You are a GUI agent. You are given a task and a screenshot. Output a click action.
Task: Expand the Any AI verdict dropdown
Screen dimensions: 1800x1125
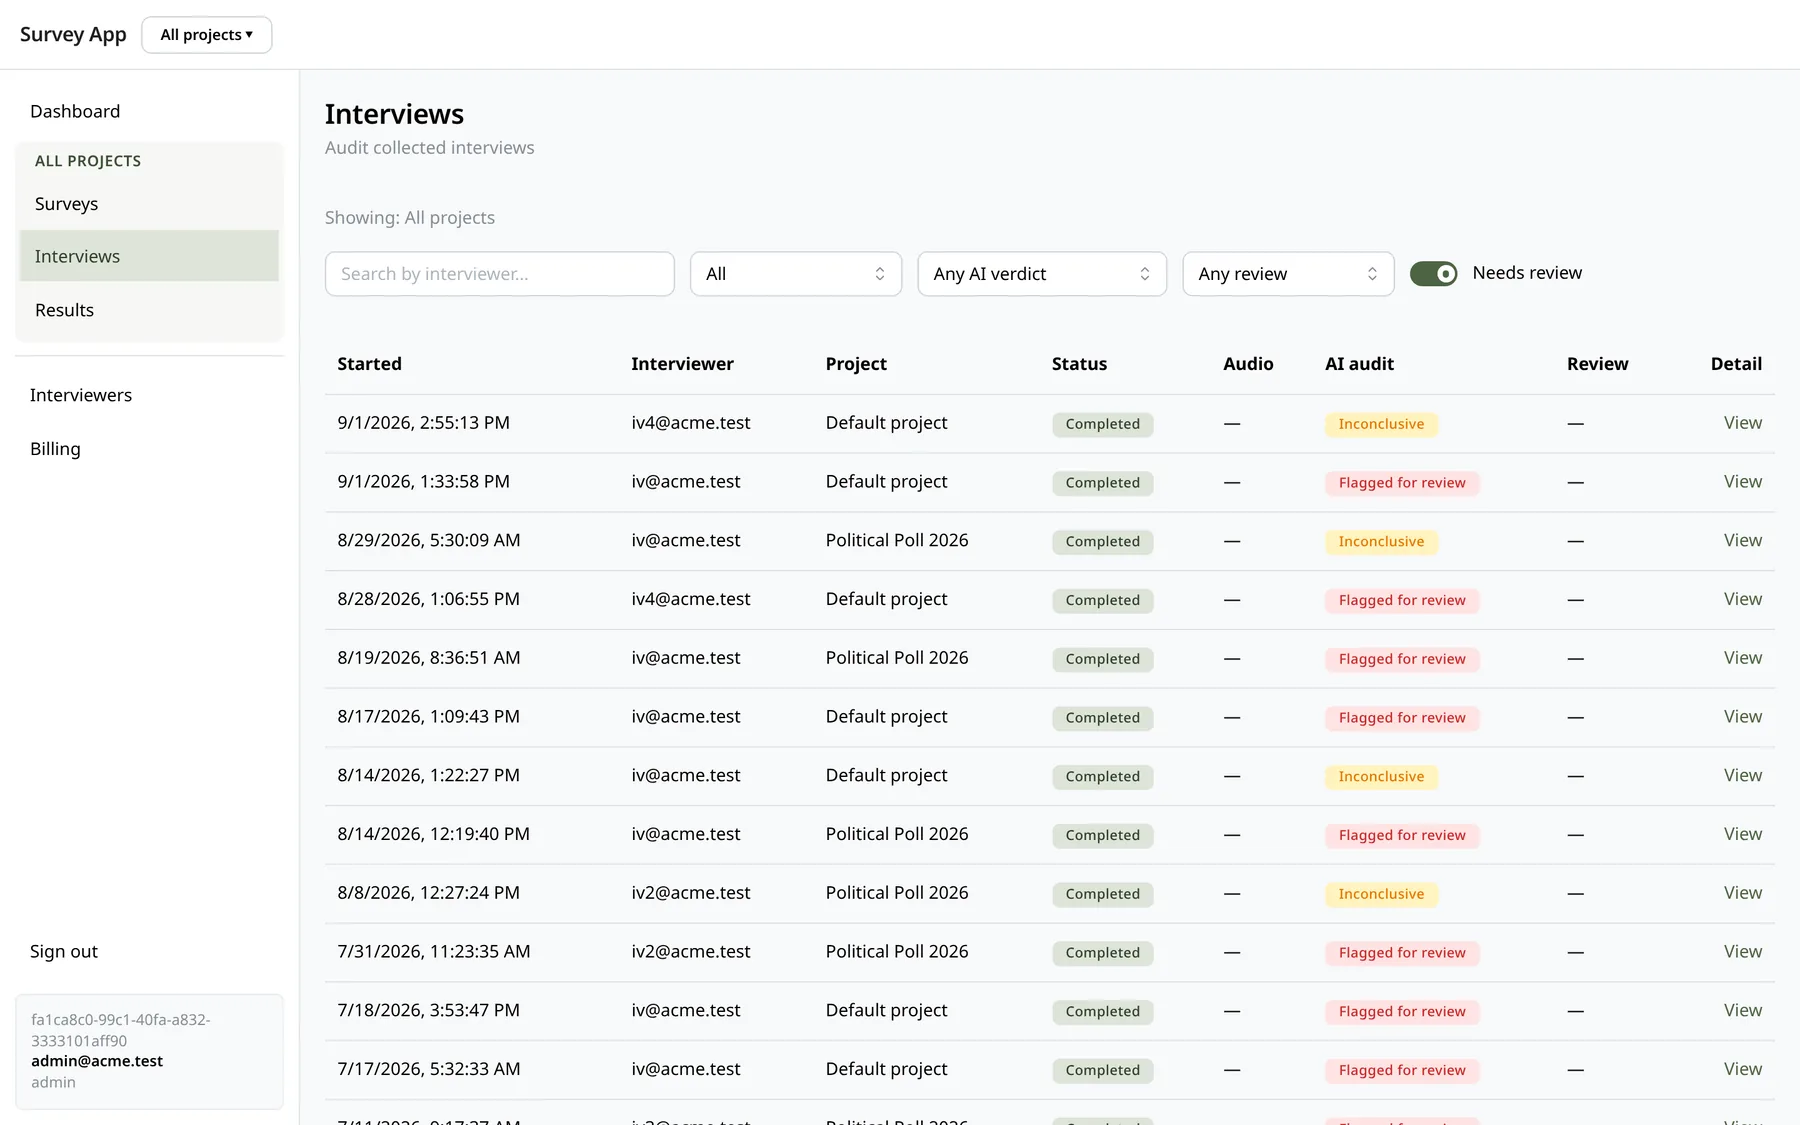(1042, 274)
